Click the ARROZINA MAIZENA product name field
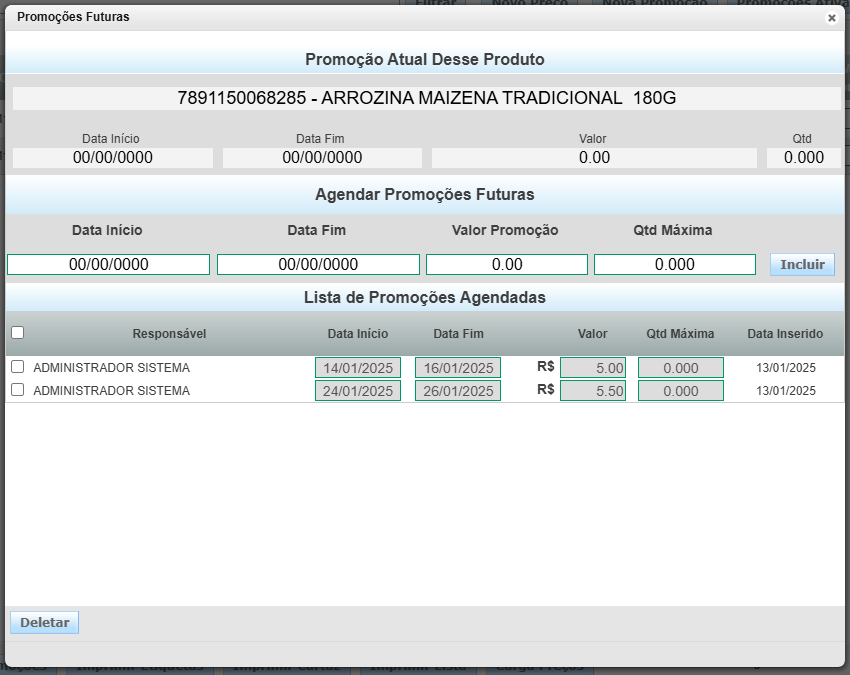This screenshot has height=675, width=850. click(426, 98)
